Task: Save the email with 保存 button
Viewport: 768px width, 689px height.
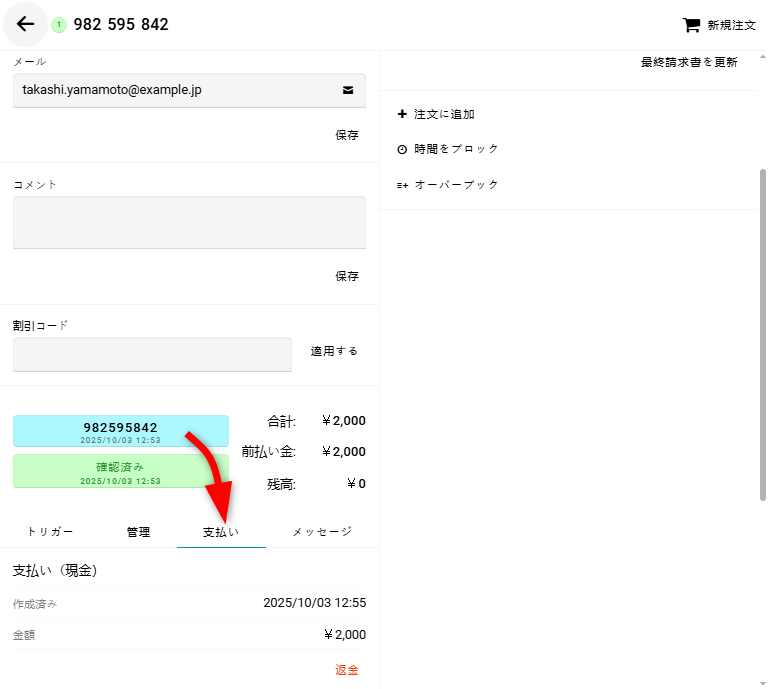Action: click(347, 135)
